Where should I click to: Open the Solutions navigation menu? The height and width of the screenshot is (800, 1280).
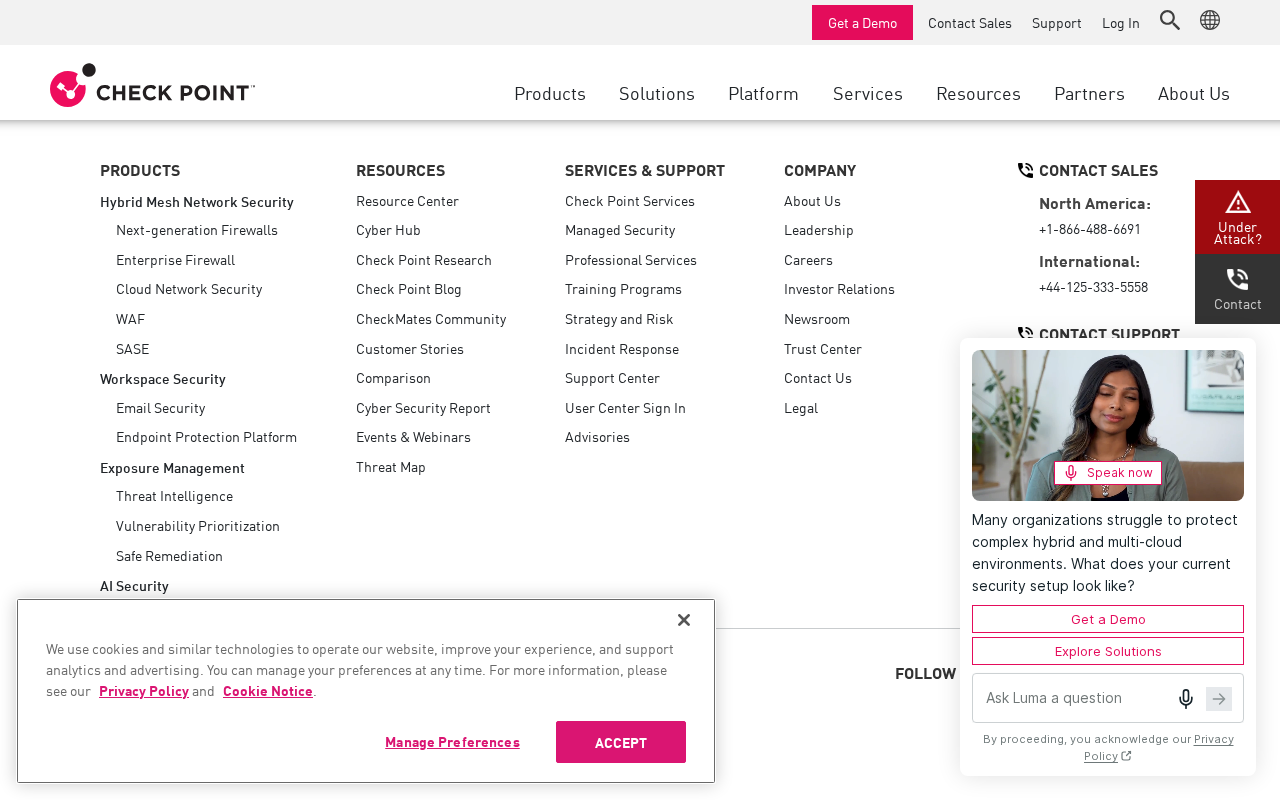click(x=657, y=93)
